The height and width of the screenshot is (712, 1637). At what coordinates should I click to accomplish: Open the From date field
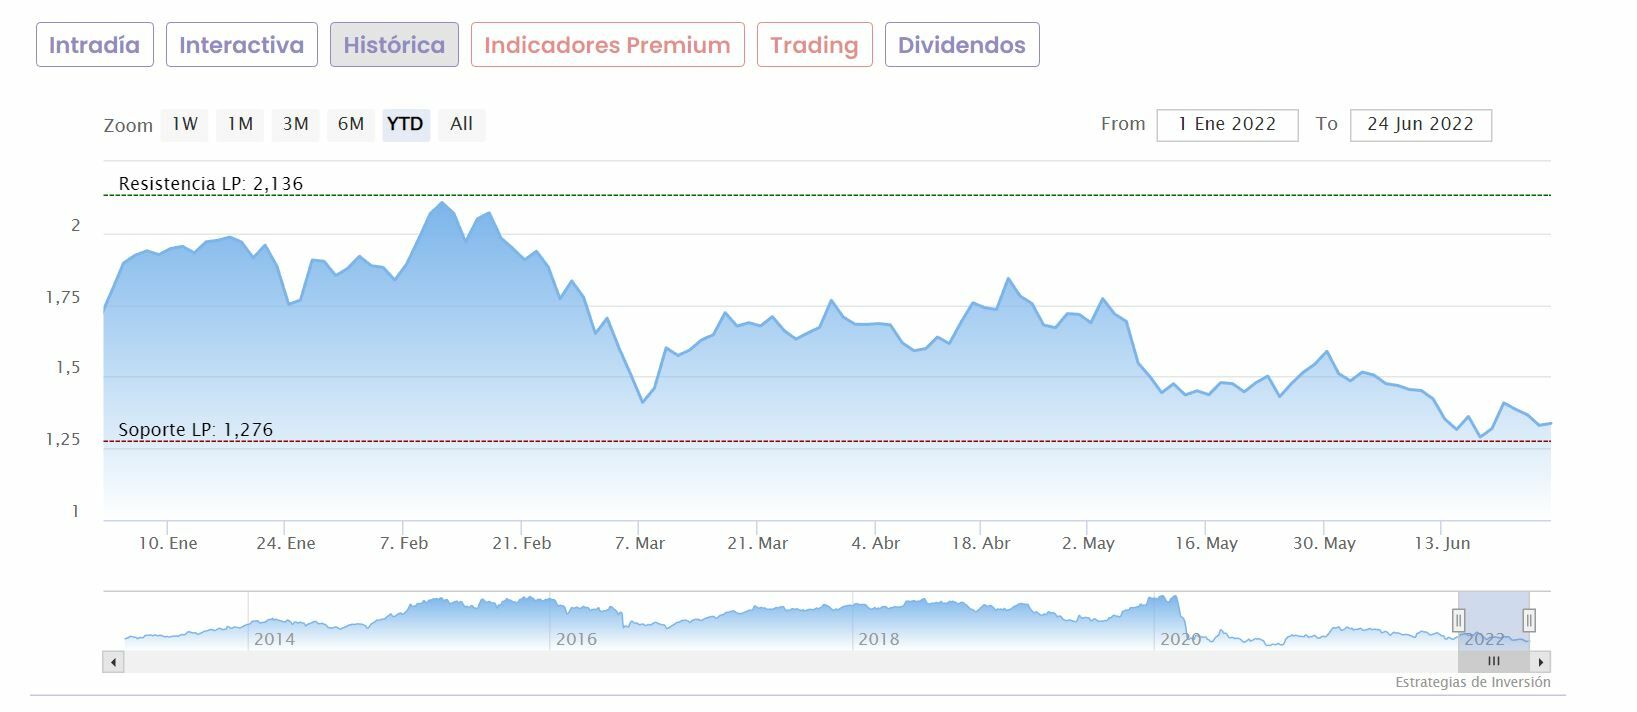coord(1227,125)
